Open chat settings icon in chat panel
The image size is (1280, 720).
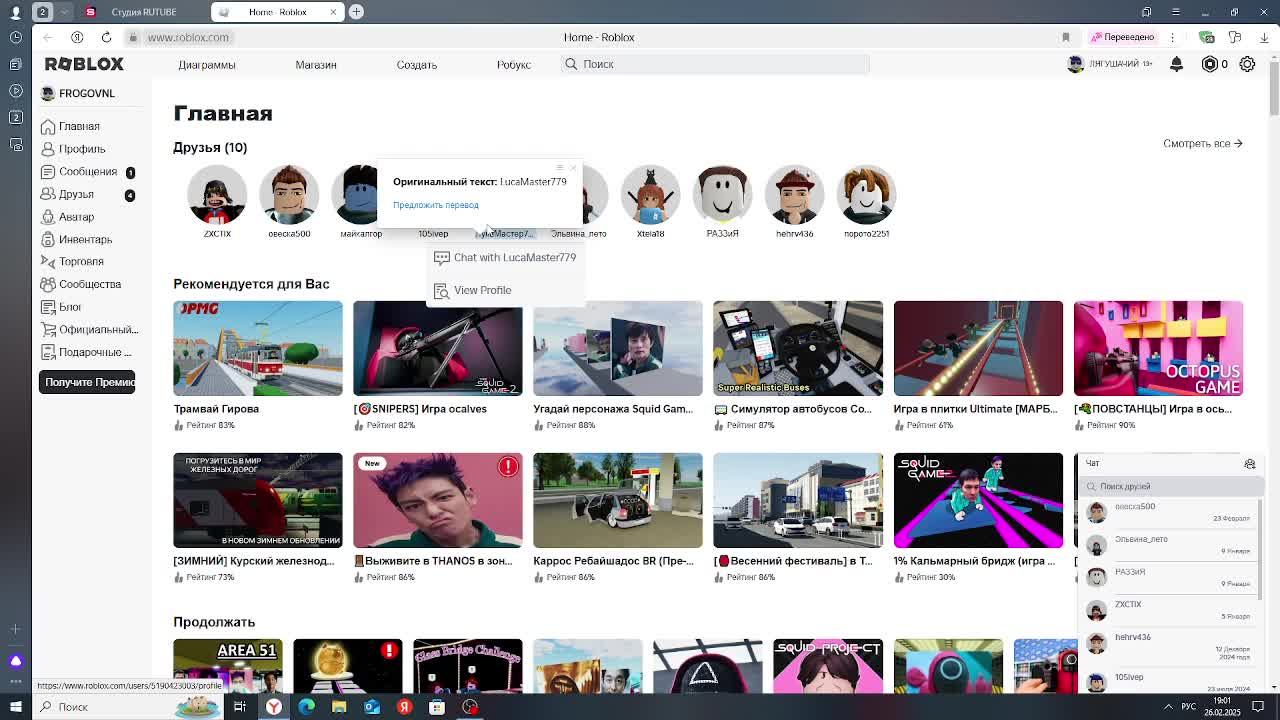1249,464
